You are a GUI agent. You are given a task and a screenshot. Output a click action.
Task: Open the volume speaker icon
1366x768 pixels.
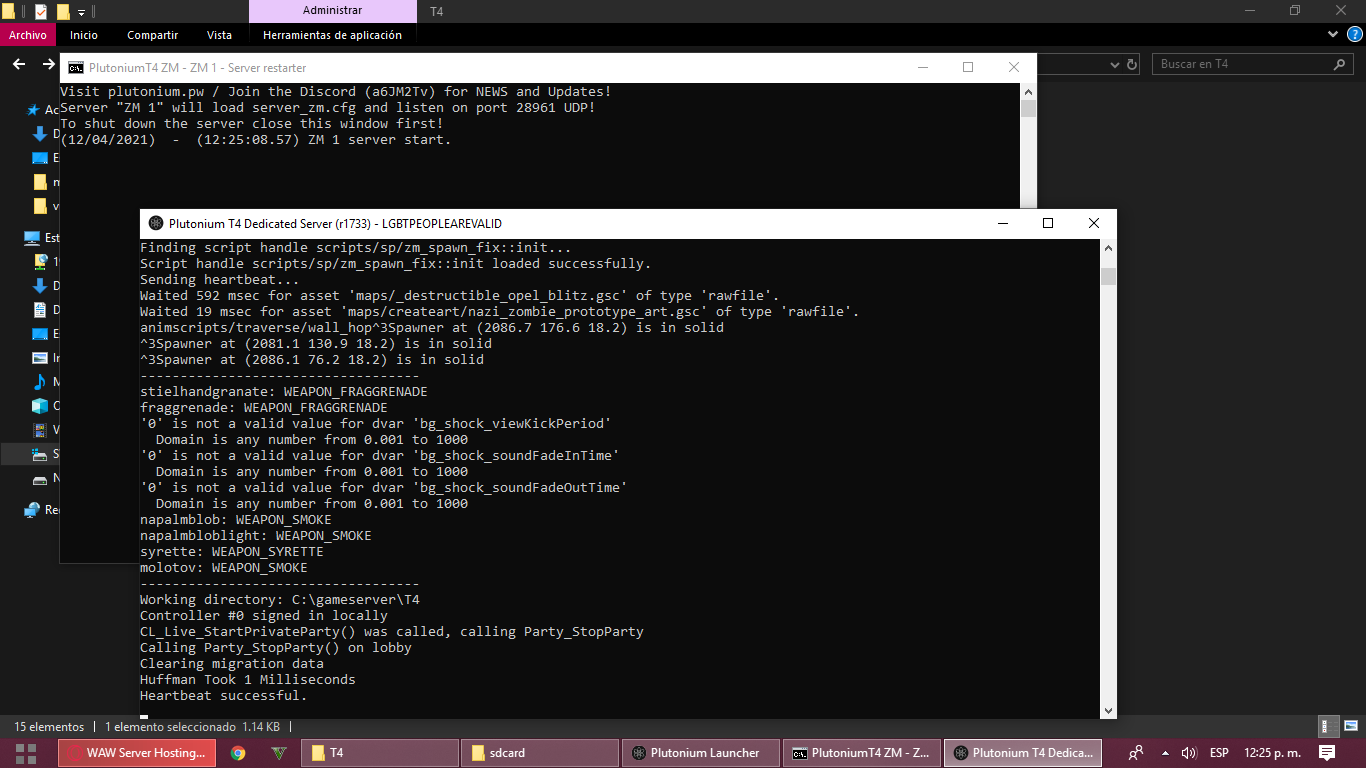pyautogui.click(x=1190, y=753)
